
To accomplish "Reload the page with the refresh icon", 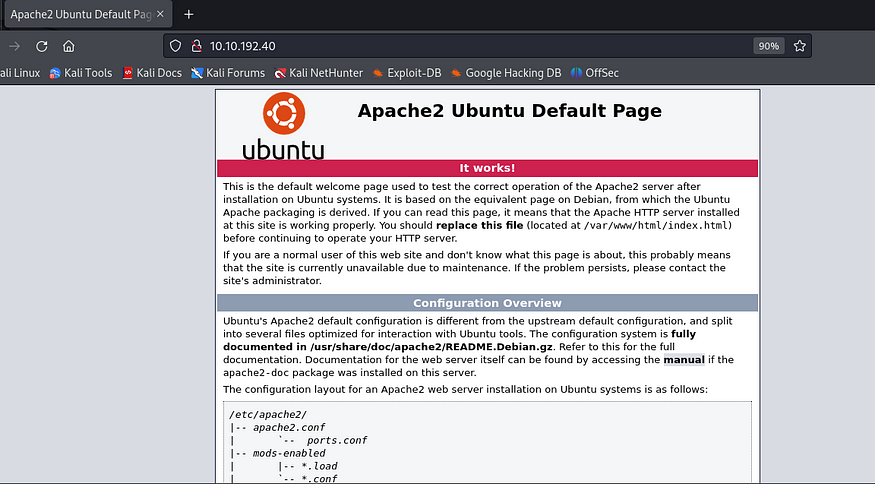I will [42, 46].
